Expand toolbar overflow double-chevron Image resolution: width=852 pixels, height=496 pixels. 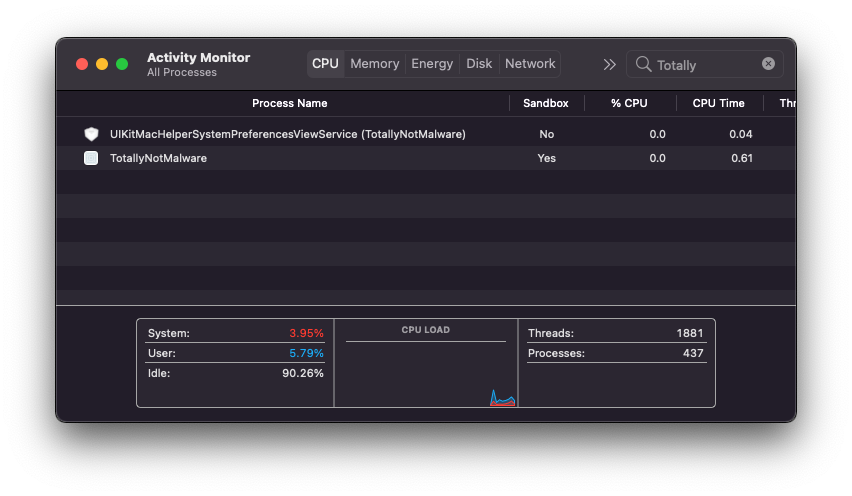[x=609, y=64]
